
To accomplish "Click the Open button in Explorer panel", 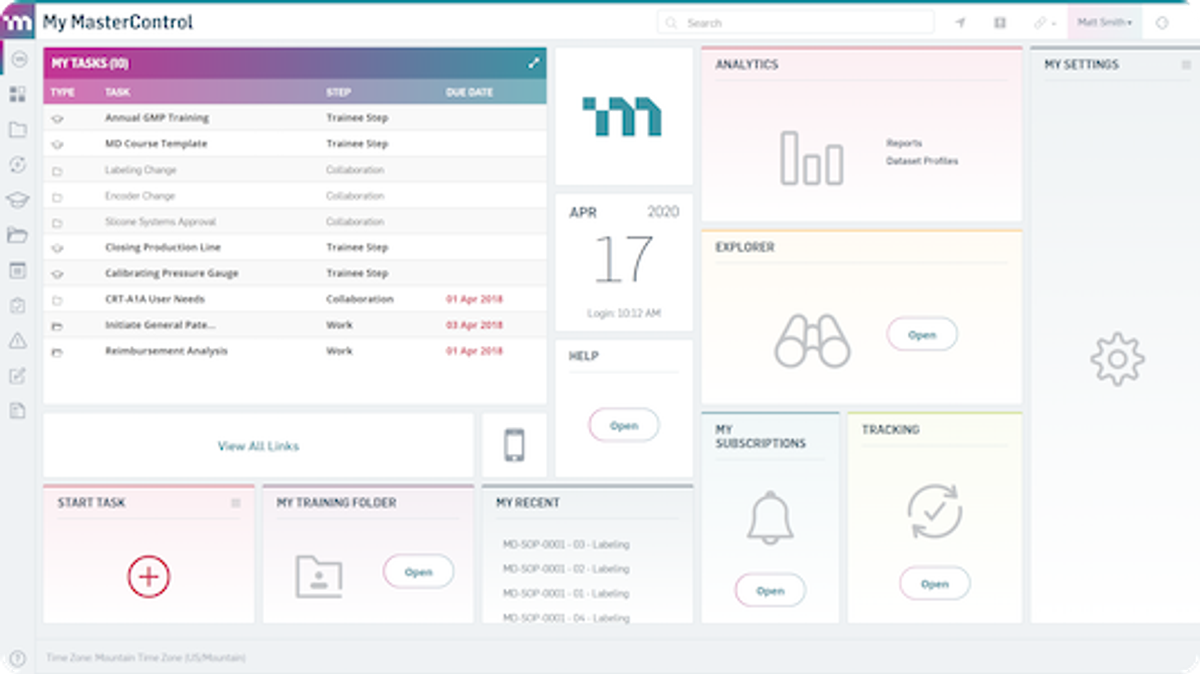I will pos(922,335).
